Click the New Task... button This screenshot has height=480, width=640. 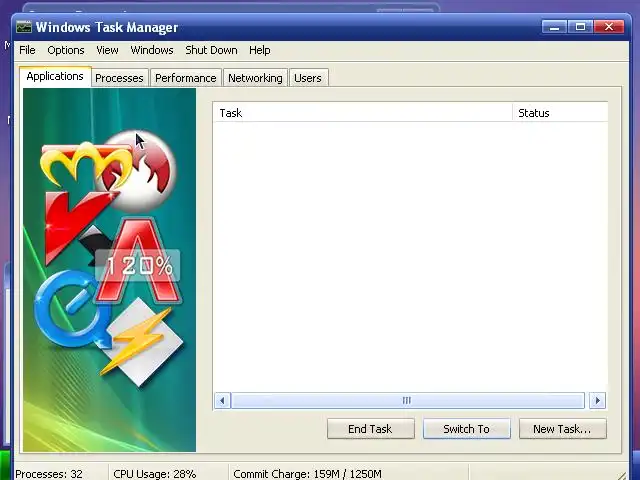click(x=562, y=429)
